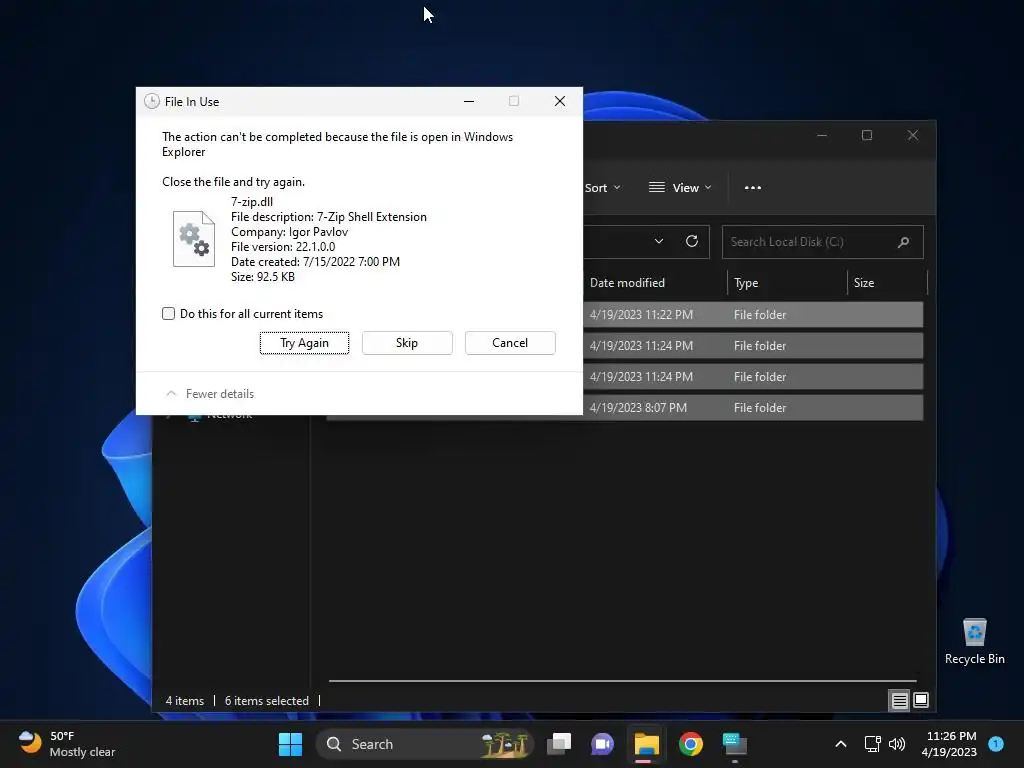Viewport: 1024px width, 768px height.
Task: Open the notification badge
Action: 996,743
